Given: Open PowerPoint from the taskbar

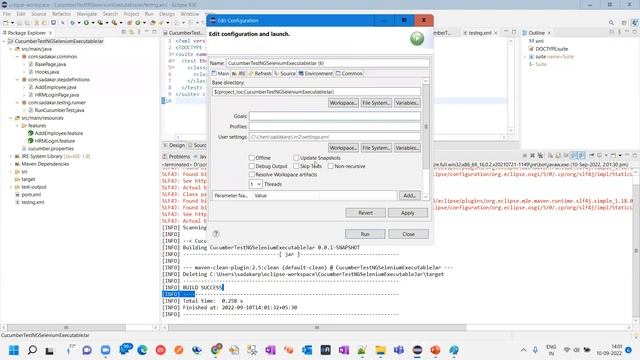Looking at the screenshot, I should tap(436, 350).
